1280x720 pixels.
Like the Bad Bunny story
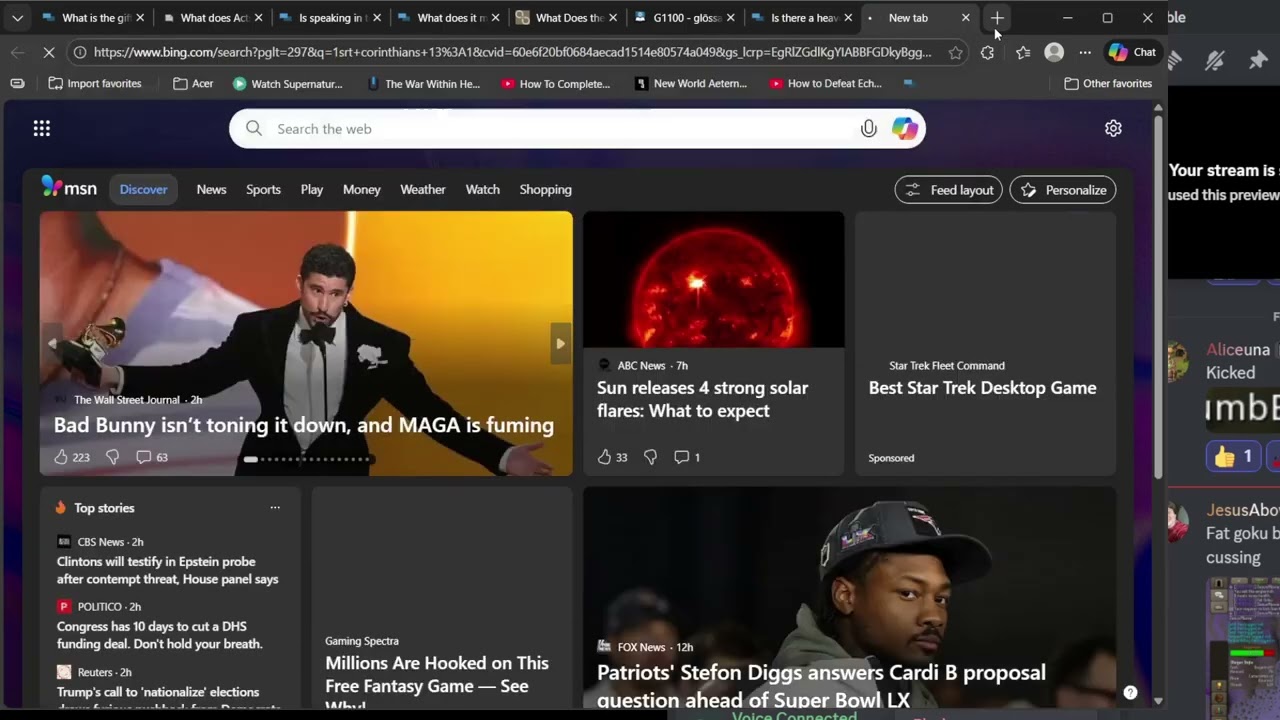tap(61, 457)
